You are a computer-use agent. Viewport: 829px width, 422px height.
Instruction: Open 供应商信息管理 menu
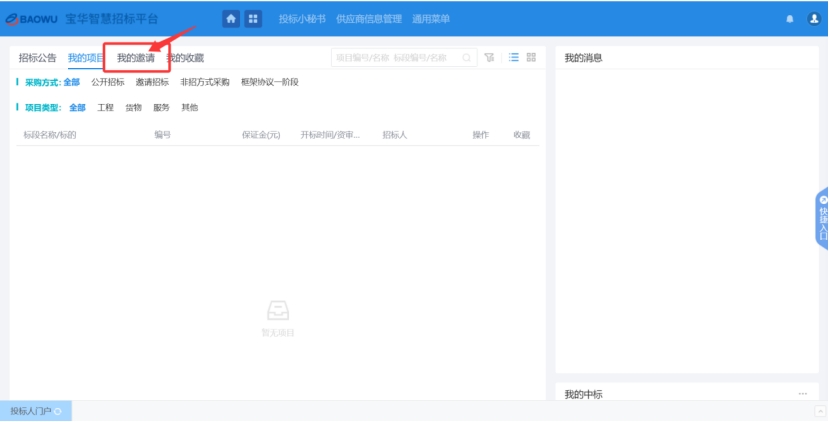click(369, 19)
